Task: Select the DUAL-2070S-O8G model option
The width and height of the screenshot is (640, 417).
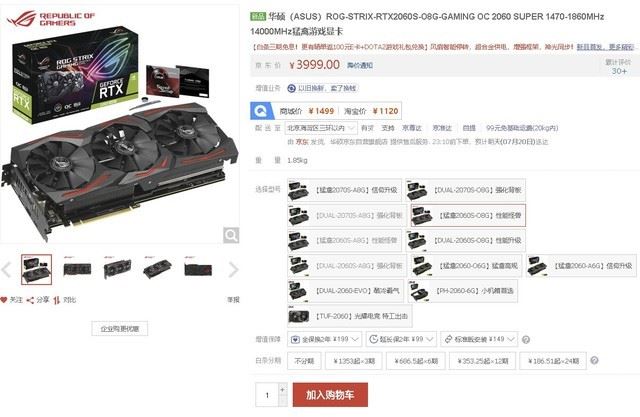Action: (x=466, y=190)
